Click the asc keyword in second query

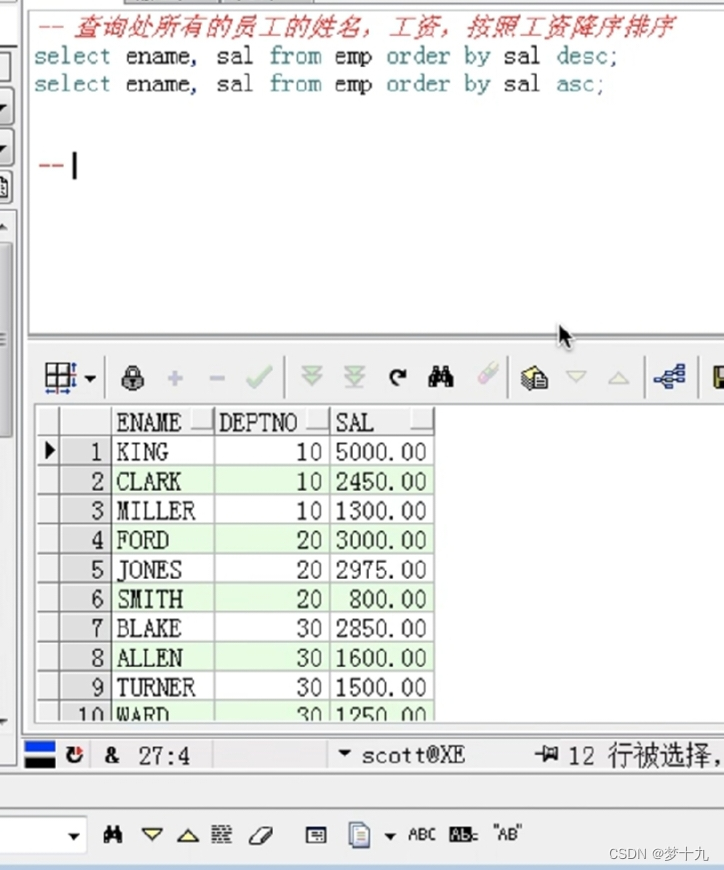(575, 84)
